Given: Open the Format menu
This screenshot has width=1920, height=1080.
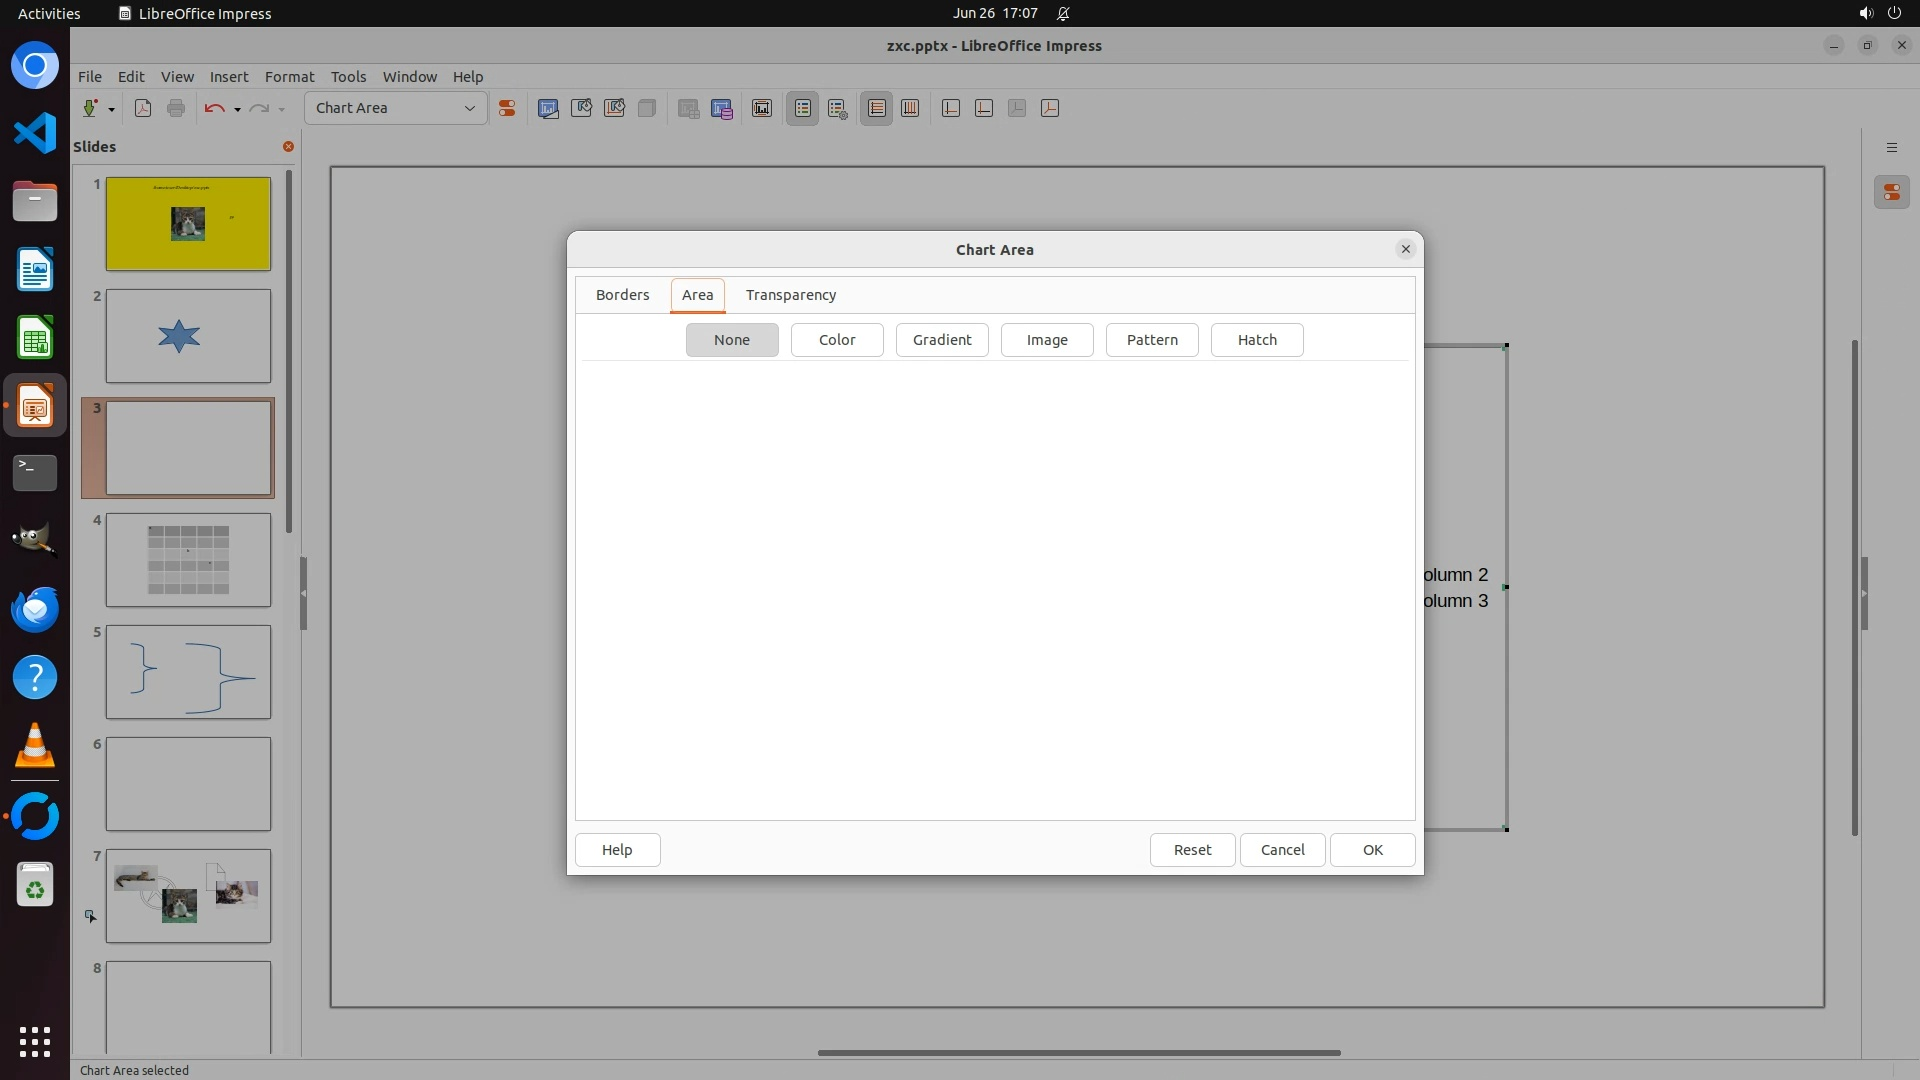Looking at the screenshot, I should pyautogui.click(x=289, y=76).
